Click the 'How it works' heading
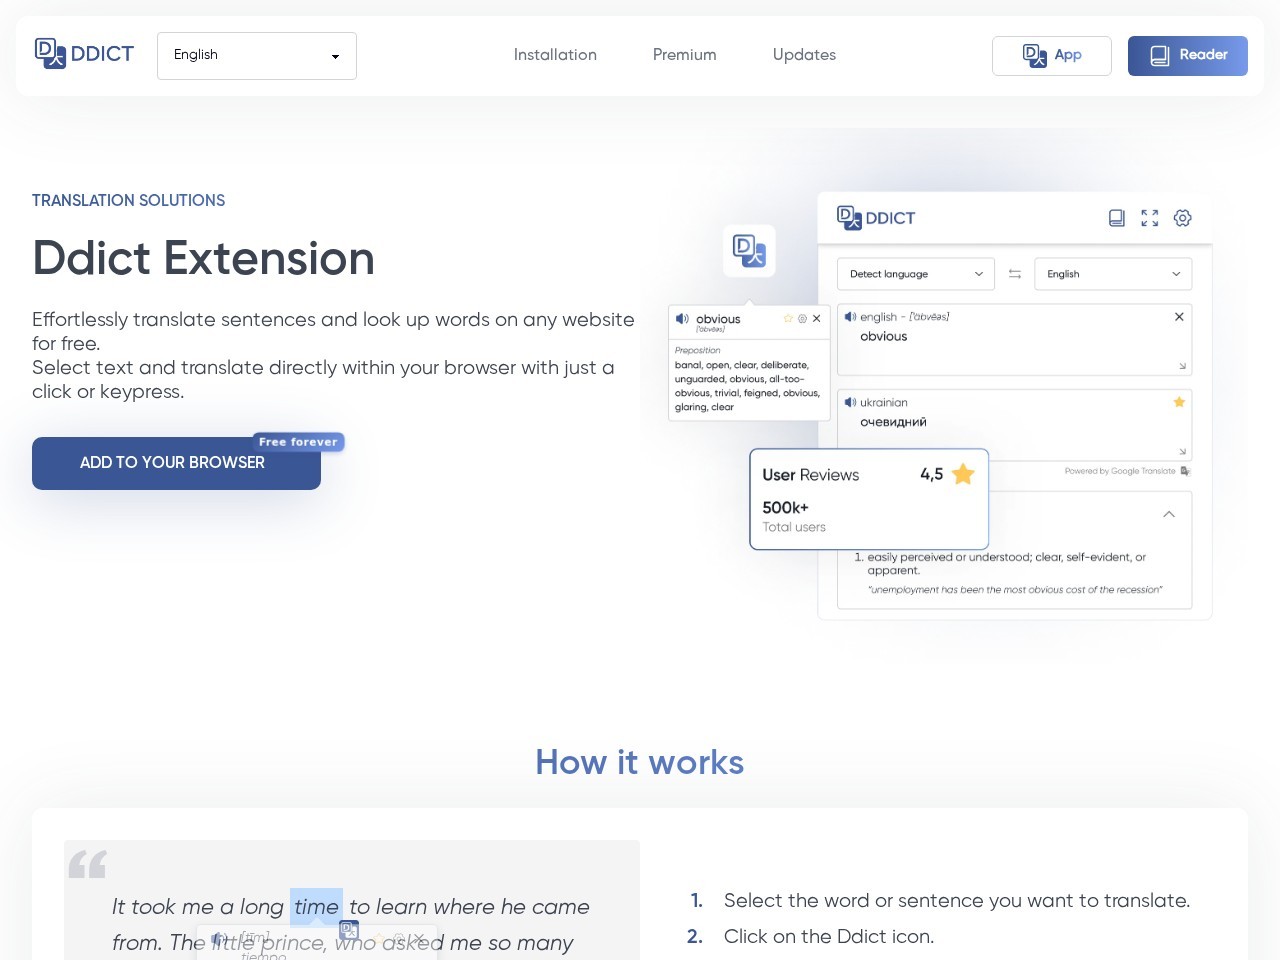The height and width of the screenshot is (960, 1280). [x=640, y=762]
